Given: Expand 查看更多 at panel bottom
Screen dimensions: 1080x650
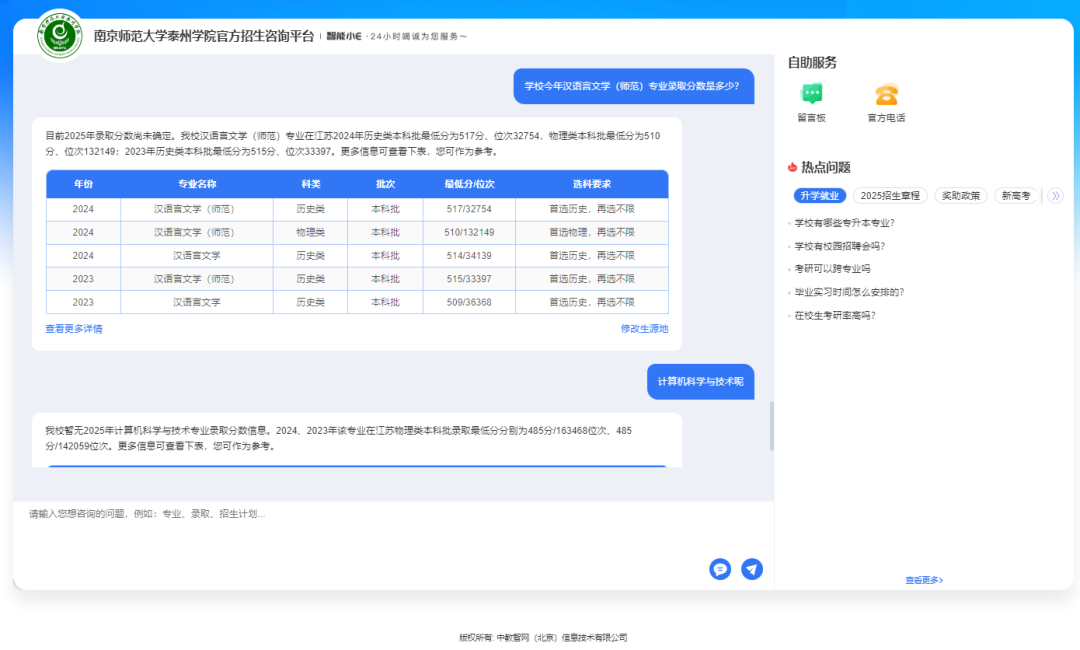Looking at the screenshot, I should click(923, 580).
